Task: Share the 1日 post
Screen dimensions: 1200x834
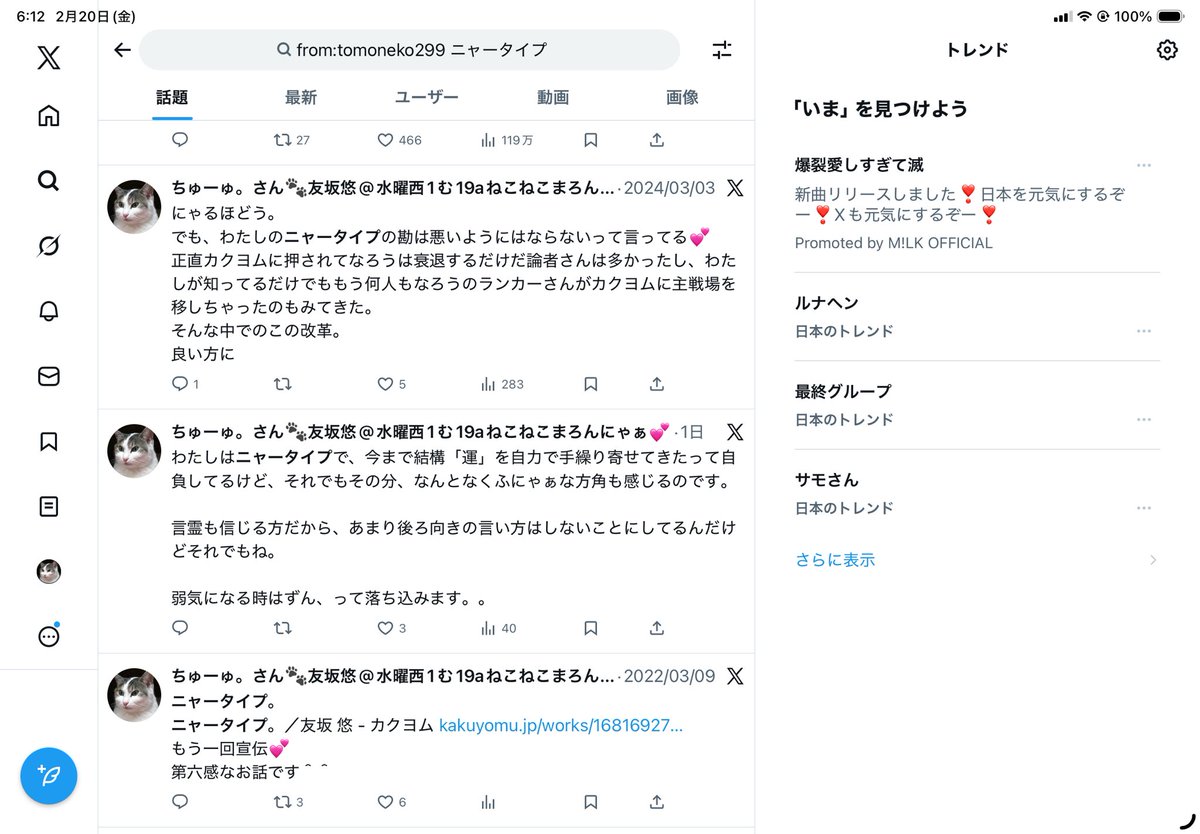Action: click(657, 628)
